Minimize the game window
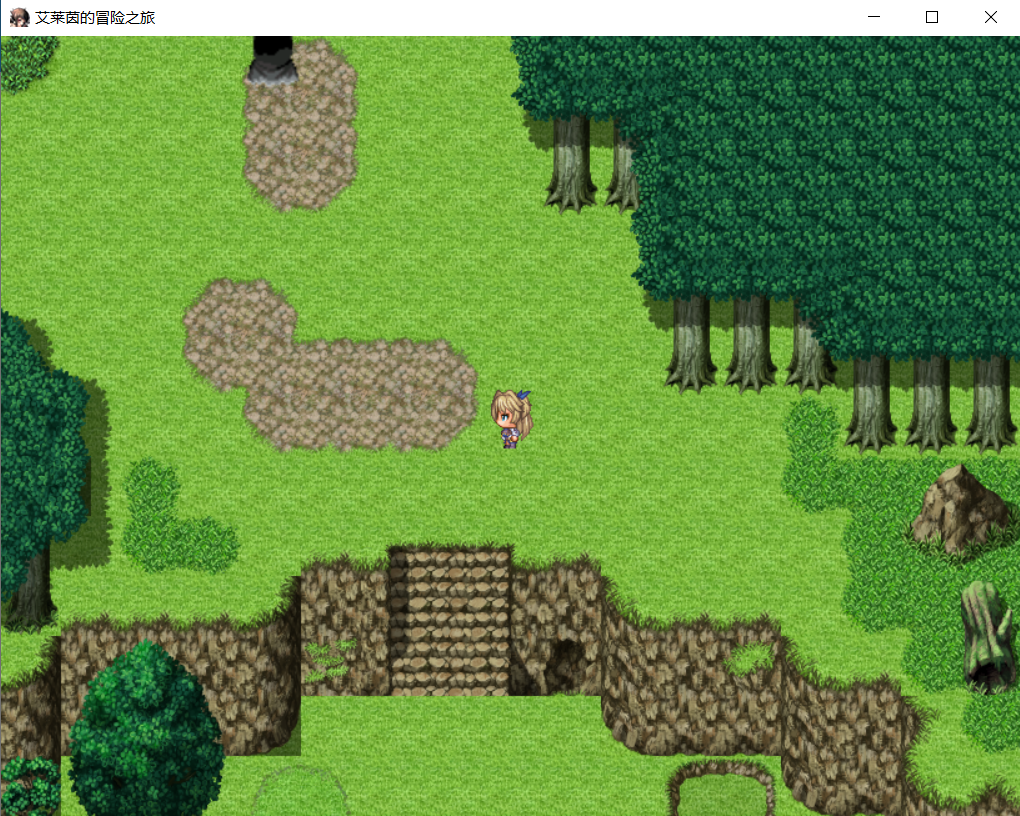The image size is (1020, 816). pos(874,18)
